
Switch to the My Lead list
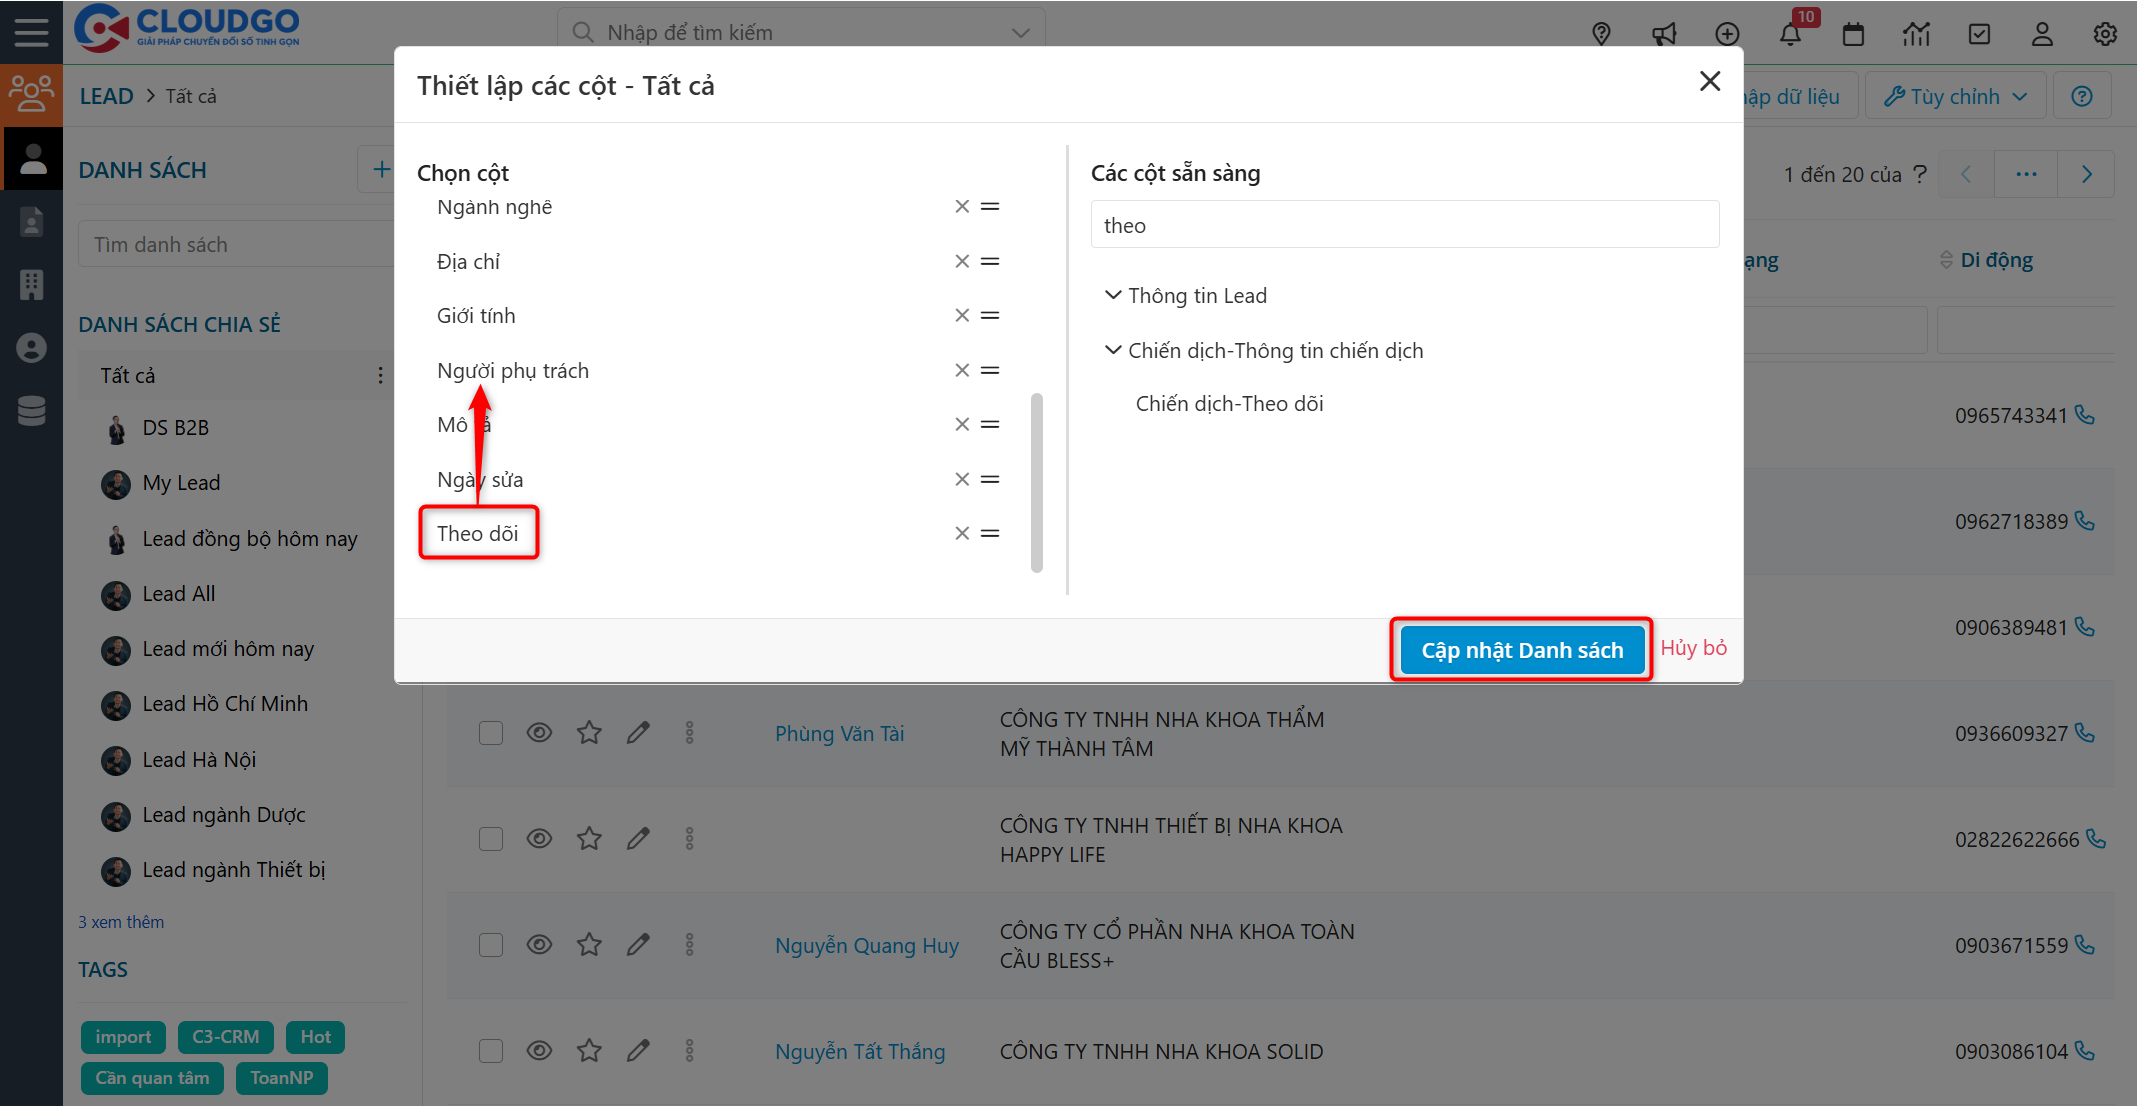click(180, 482)
